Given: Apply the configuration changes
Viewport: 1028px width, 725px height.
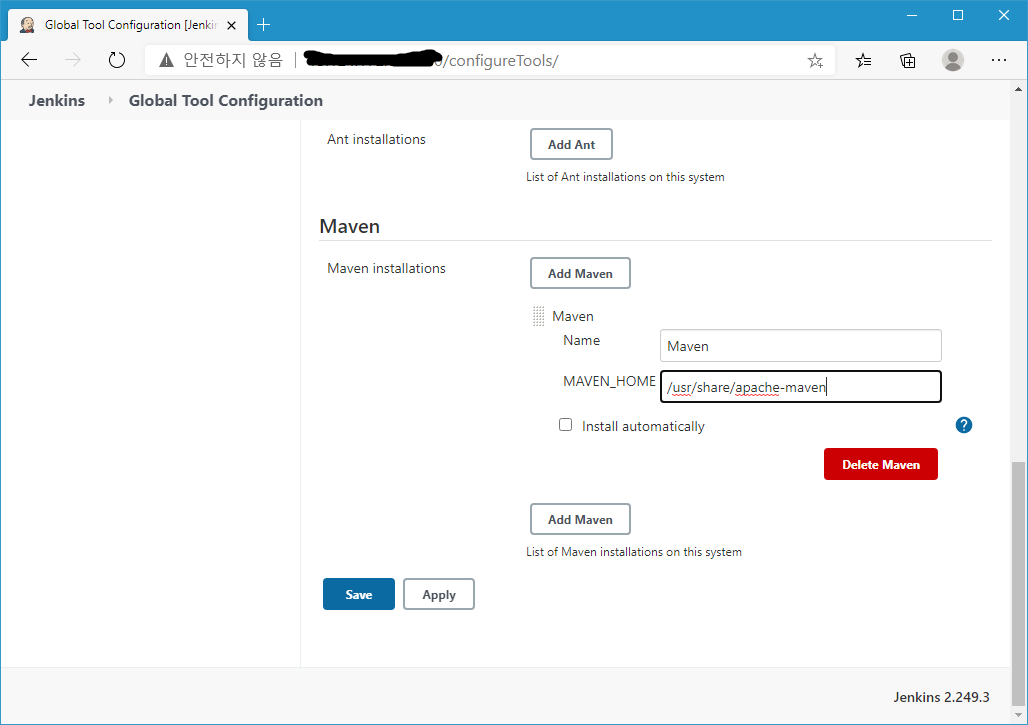Looking at the screenshot, I should click(439, 594).
